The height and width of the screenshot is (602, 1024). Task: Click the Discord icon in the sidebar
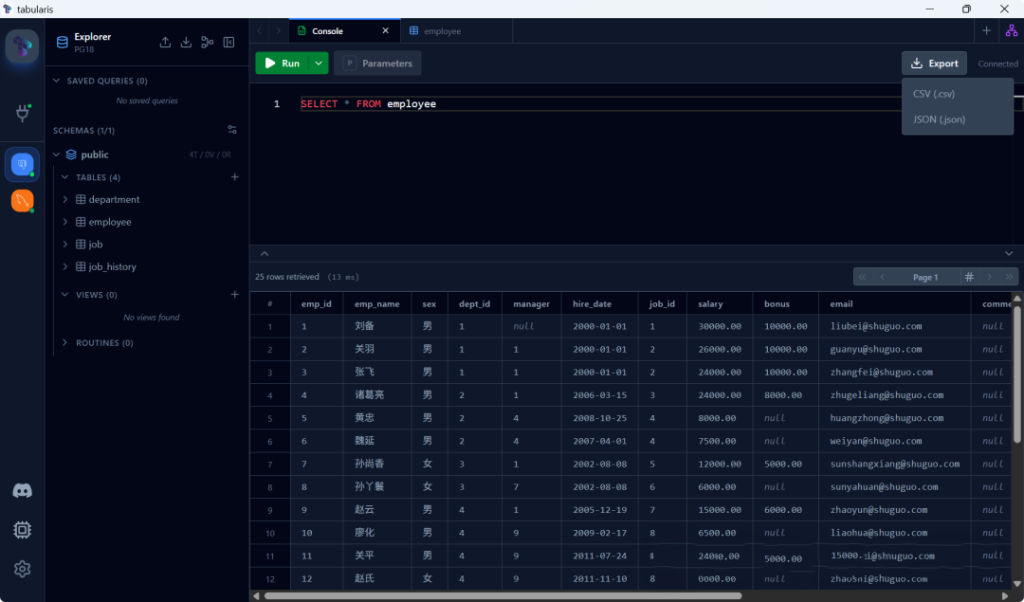(22, 491)
